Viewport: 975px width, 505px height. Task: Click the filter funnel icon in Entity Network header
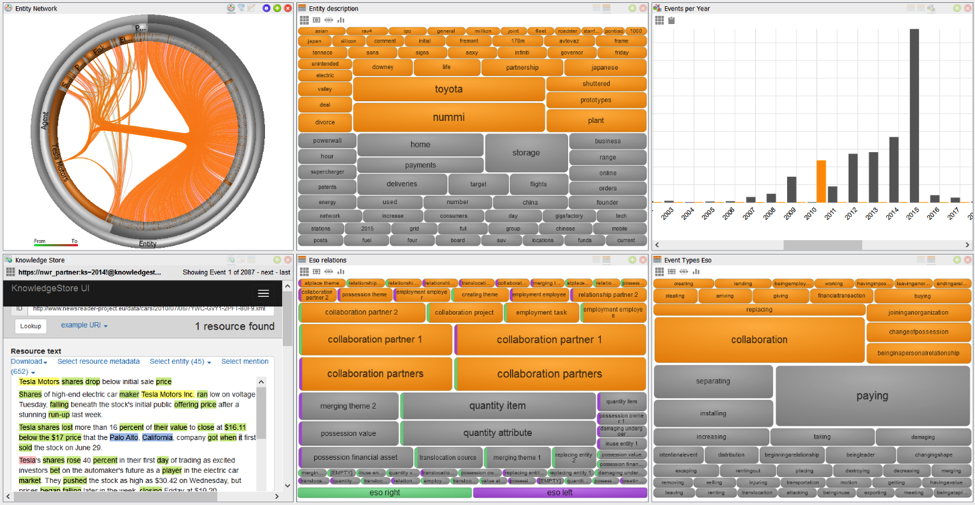(241, 8)
